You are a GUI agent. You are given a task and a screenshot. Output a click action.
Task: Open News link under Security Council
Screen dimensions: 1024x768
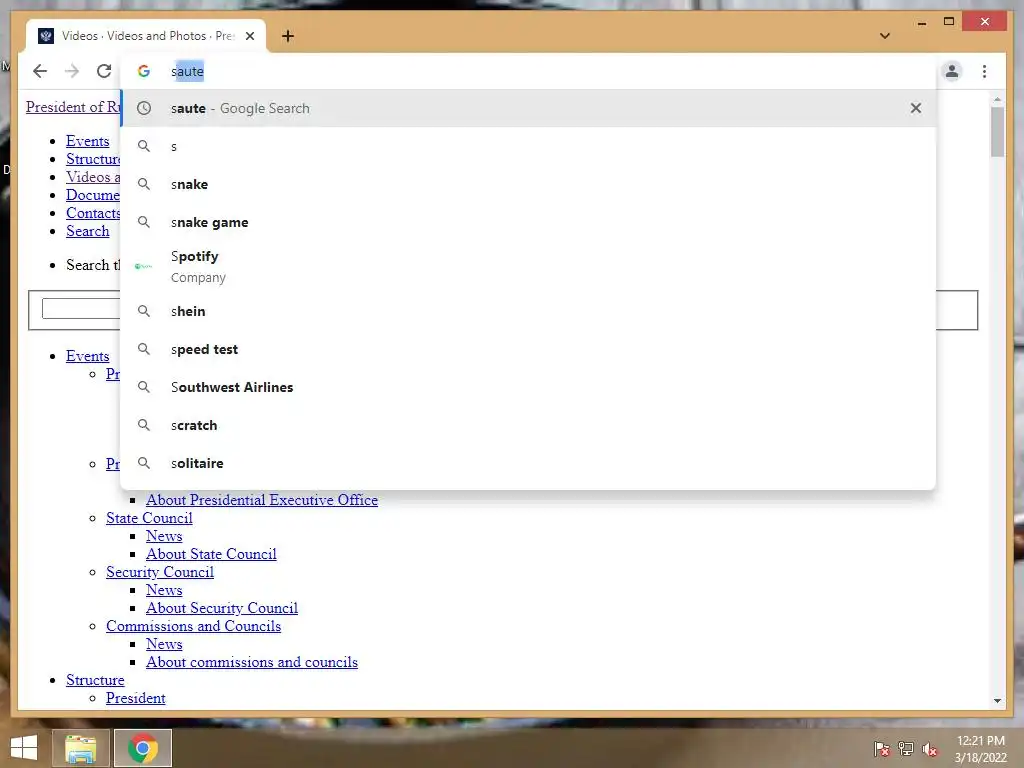164,590
